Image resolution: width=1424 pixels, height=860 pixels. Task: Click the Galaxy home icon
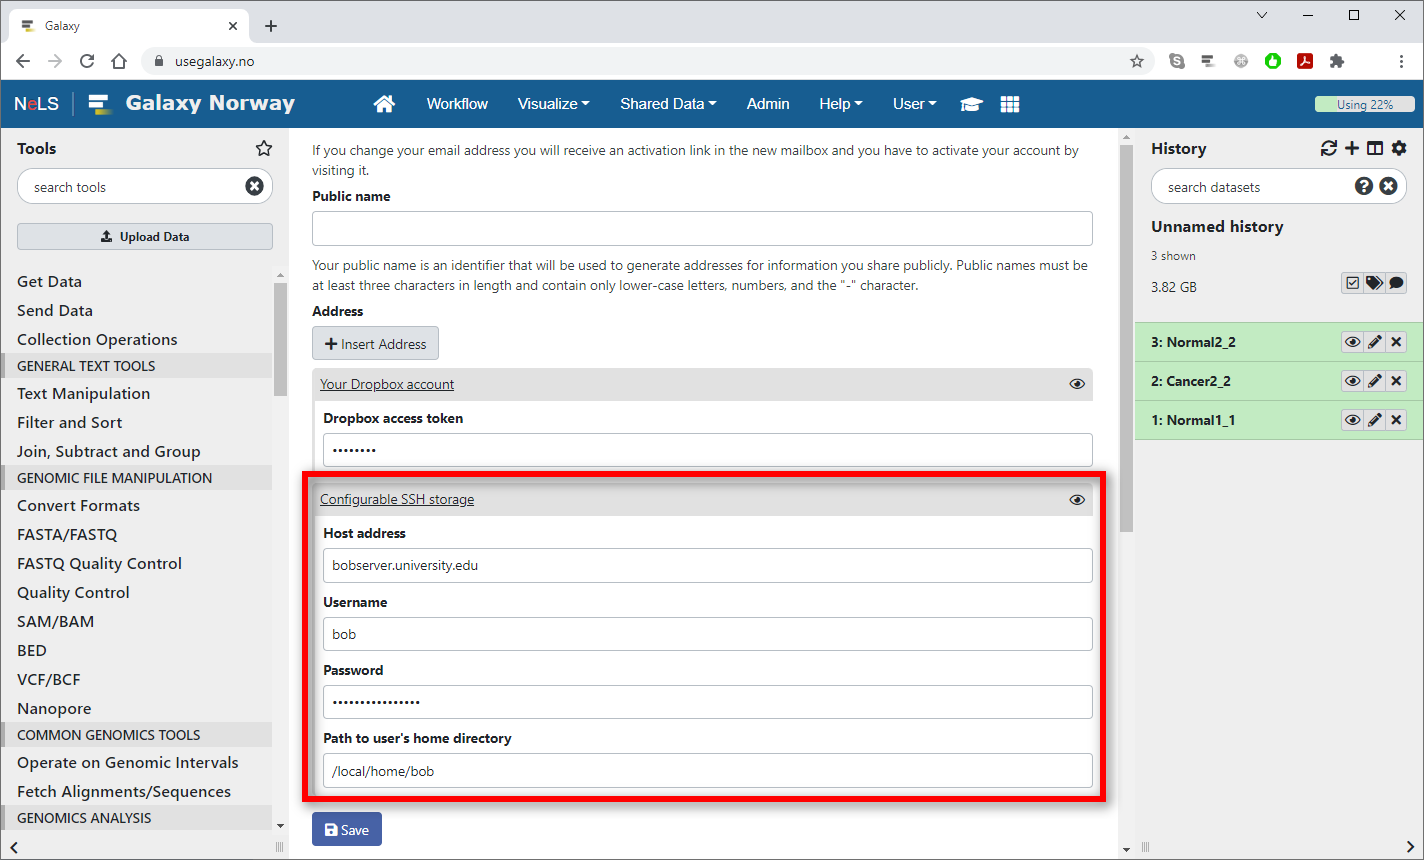[384, 104]
